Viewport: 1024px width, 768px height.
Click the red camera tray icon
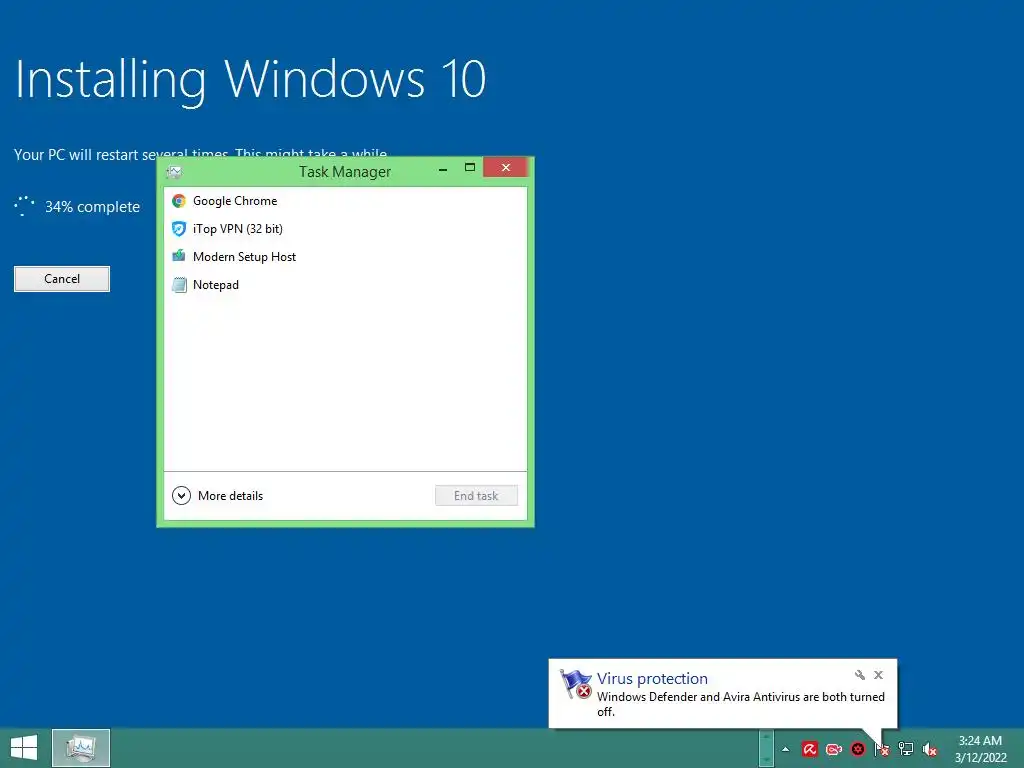pyautogui.click(x=834, y=749)
